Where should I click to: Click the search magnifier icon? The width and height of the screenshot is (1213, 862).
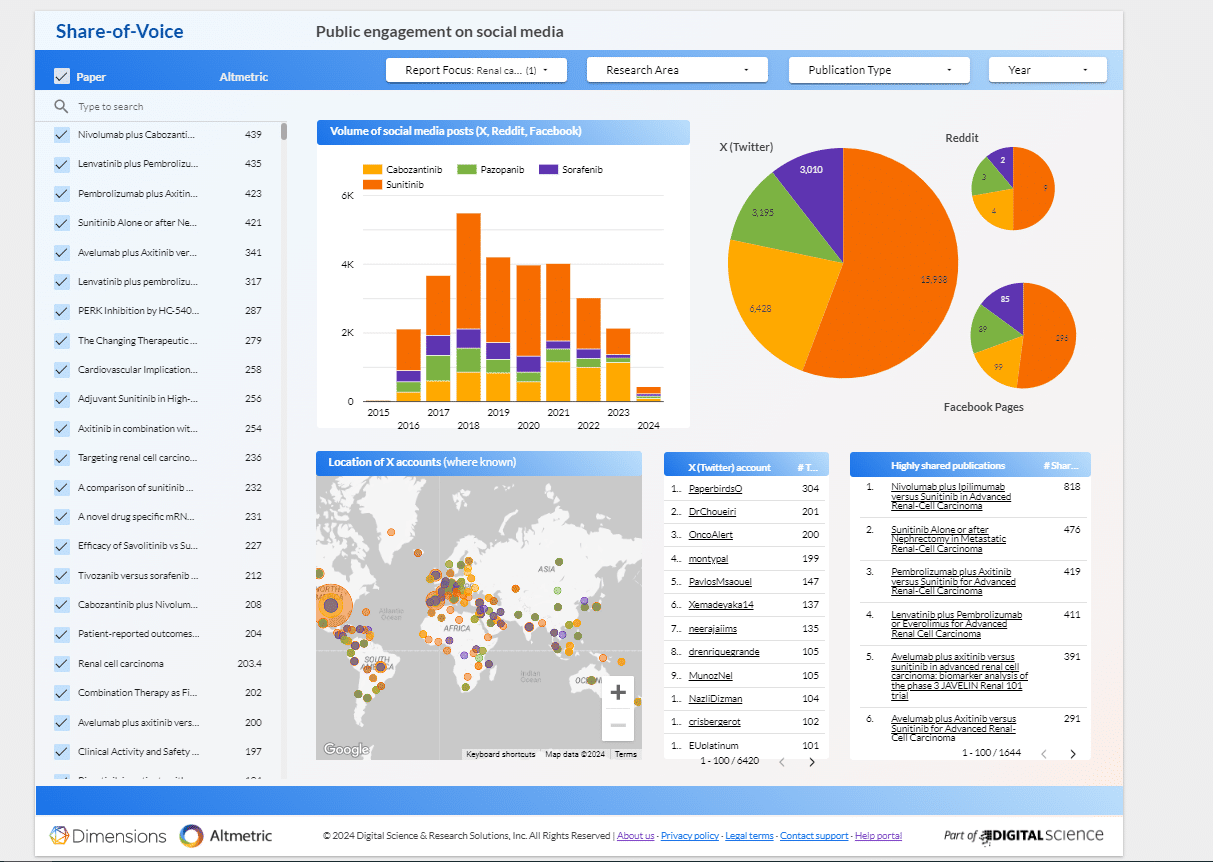[x=62, y=106]
